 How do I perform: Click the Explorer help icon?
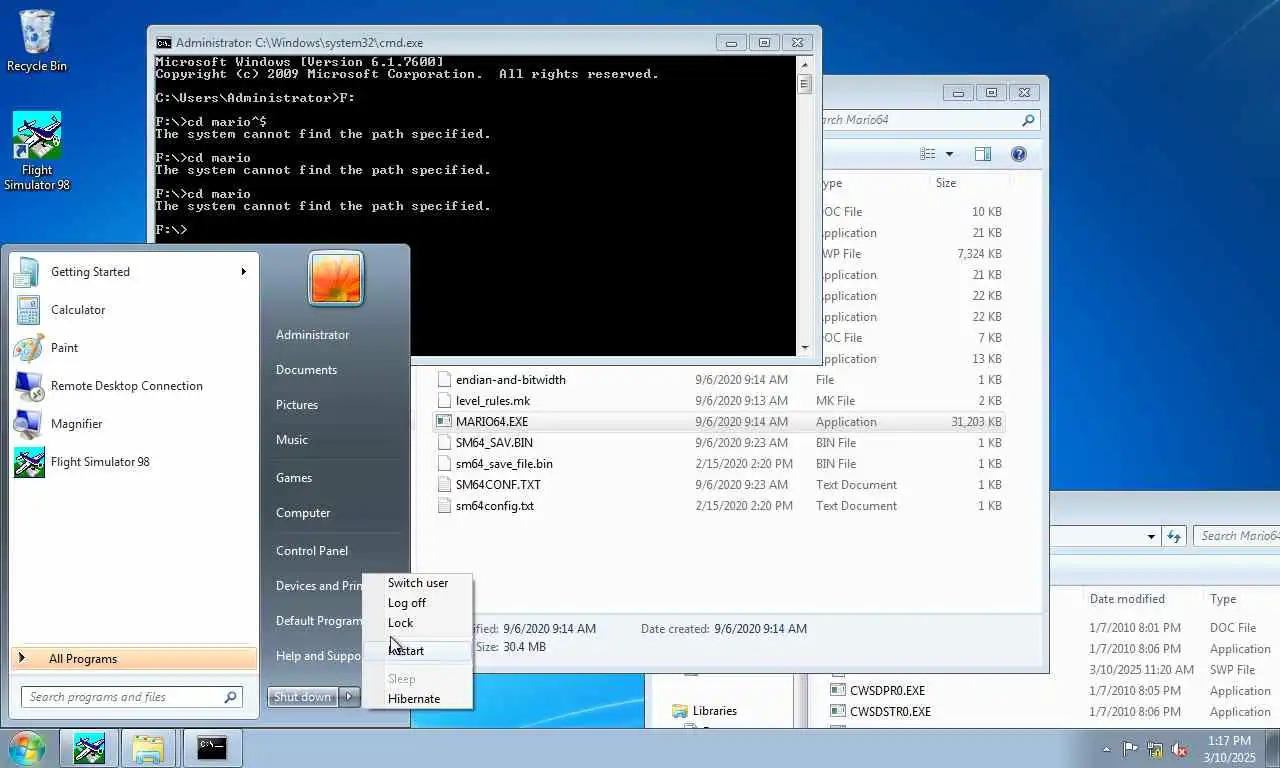pos(1018,154)
